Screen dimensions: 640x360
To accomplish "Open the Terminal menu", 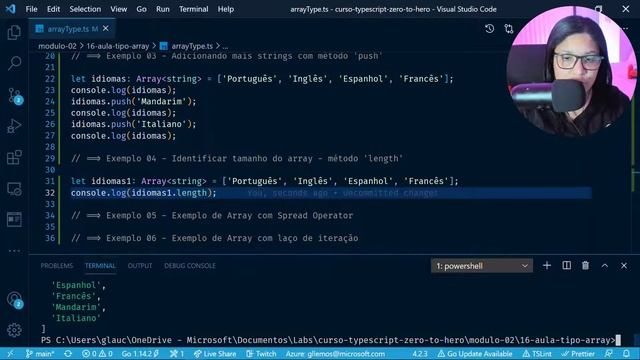I will (x=193, y=9).
